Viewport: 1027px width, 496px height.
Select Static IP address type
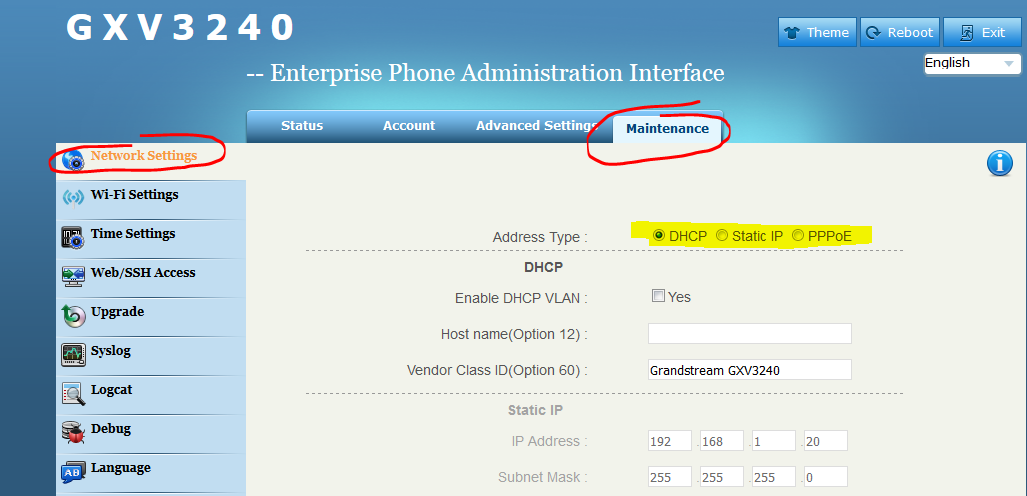click(722, 236)
